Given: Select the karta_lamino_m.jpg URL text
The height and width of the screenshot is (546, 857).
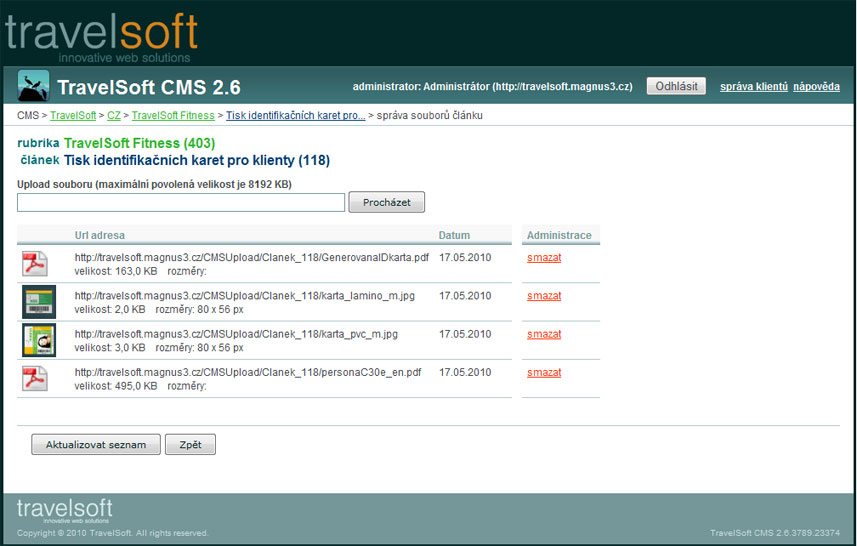Looking at the screenshot, I should point(244,296).
